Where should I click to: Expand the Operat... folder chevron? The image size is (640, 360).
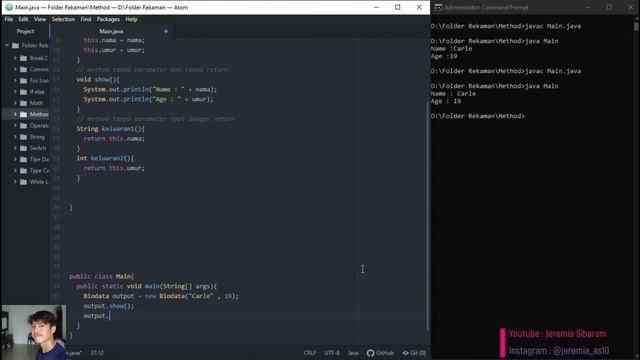click(15, 126)
